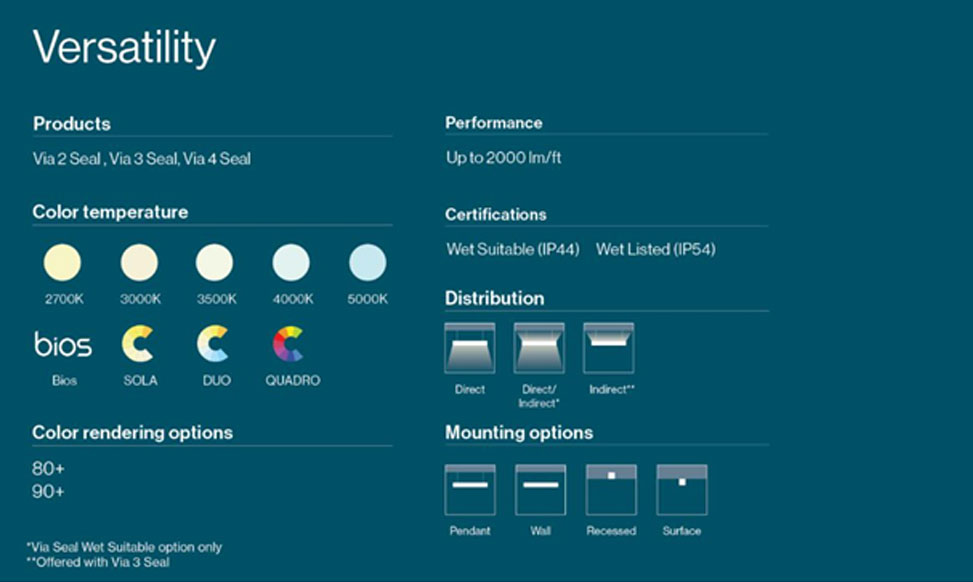Viewport: 973px width, 582px height.
Task: Click the SOLA color ring icon
Action: 138,344
